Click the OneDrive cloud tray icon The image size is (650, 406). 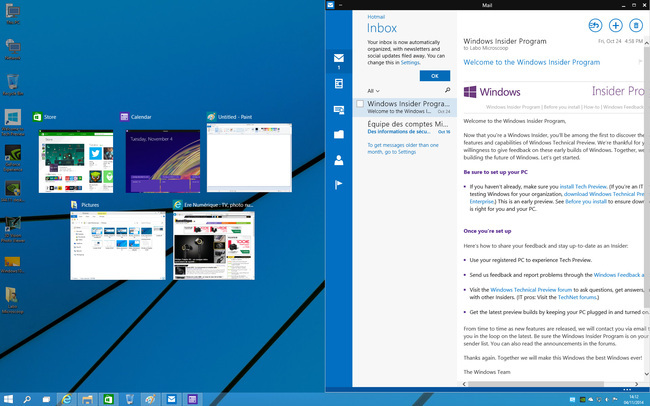591,400
